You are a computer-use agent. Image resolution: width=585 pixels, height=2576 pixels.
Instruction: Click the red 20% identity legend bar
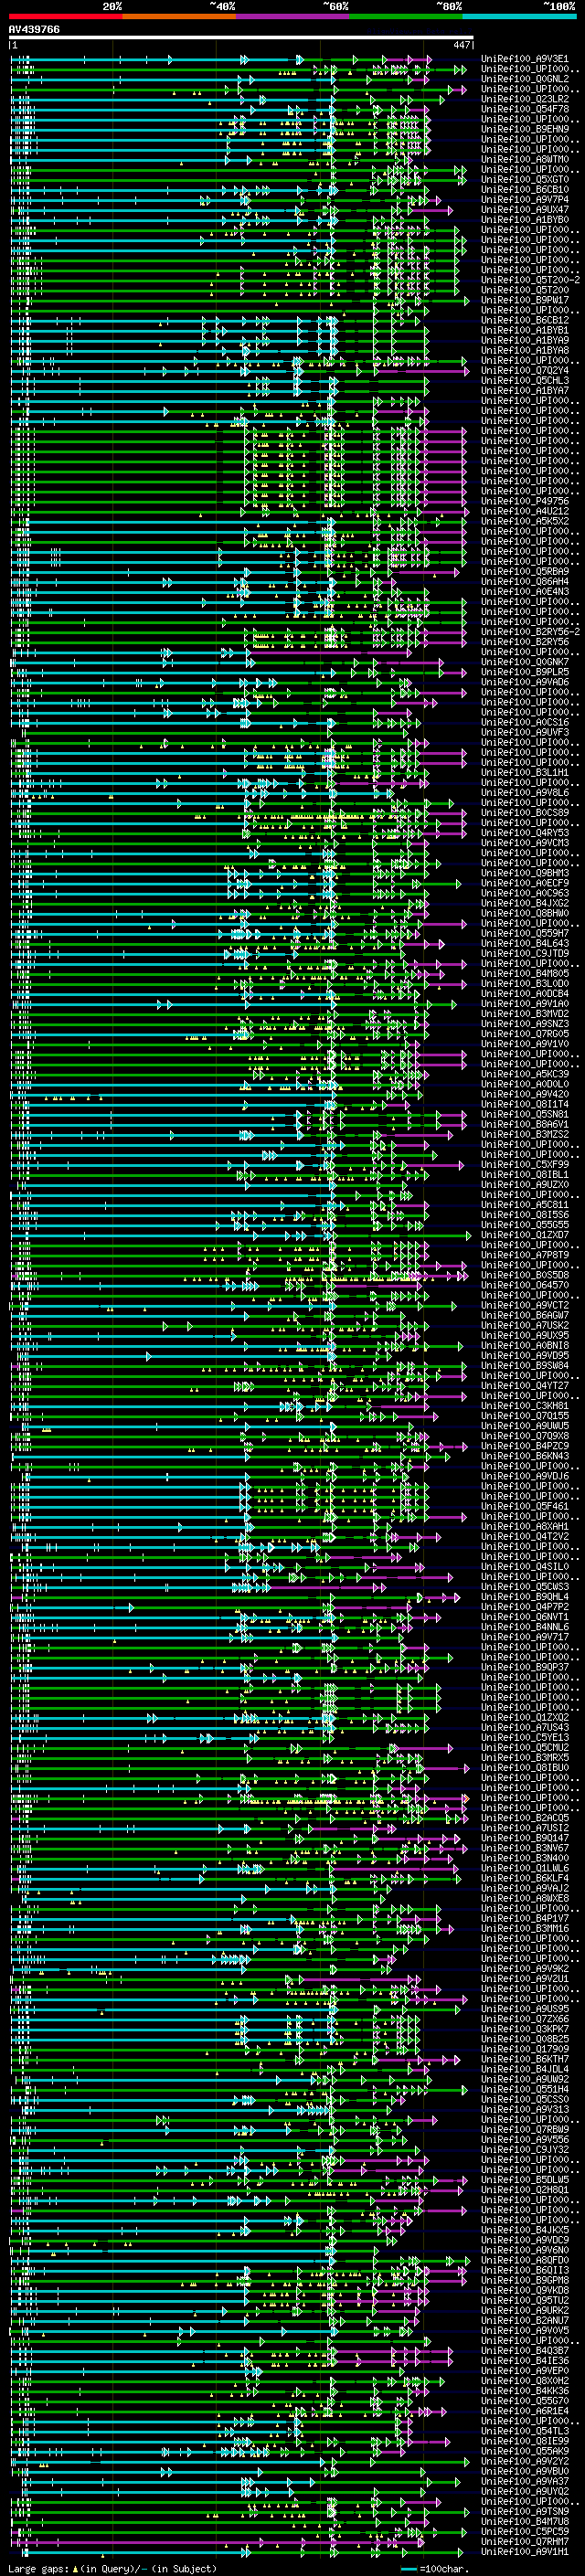[x=65, y=16]
